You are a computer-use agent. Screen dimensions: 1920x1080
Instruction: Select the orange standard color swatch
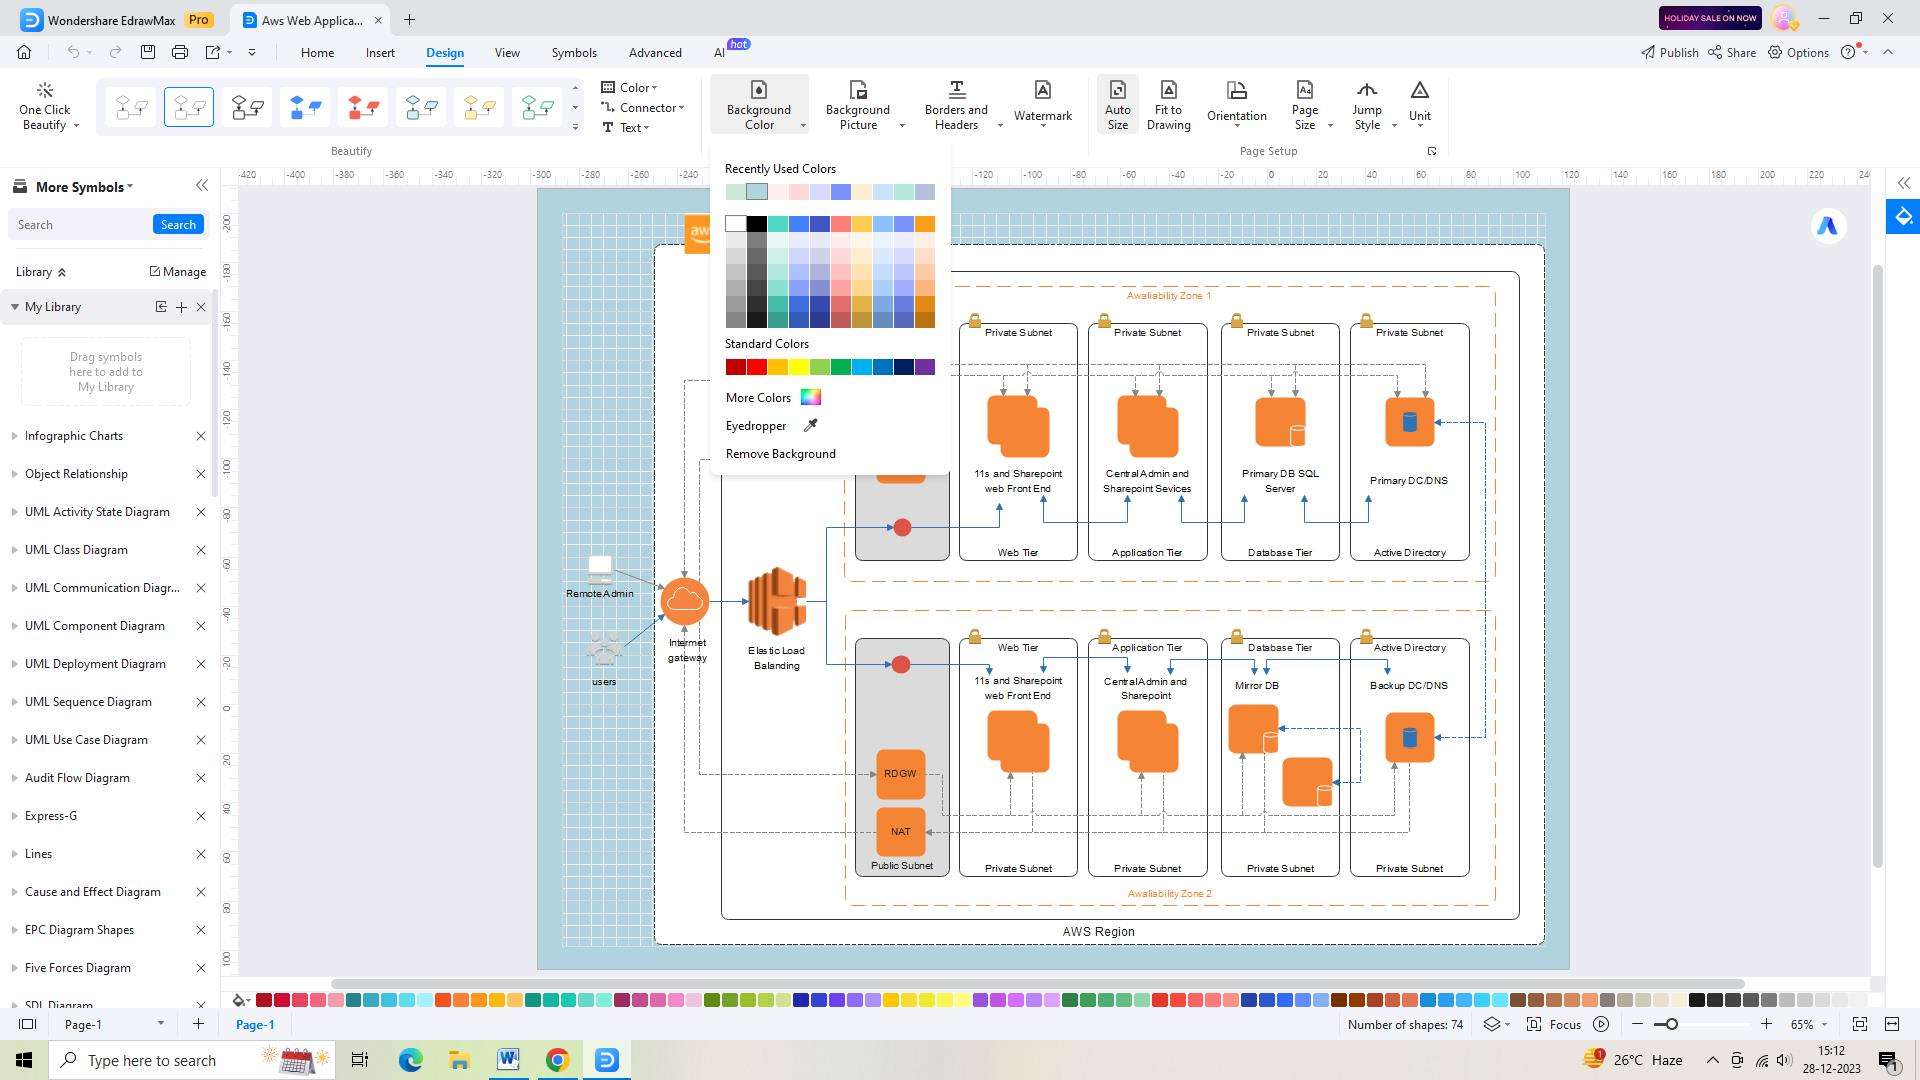778,367
